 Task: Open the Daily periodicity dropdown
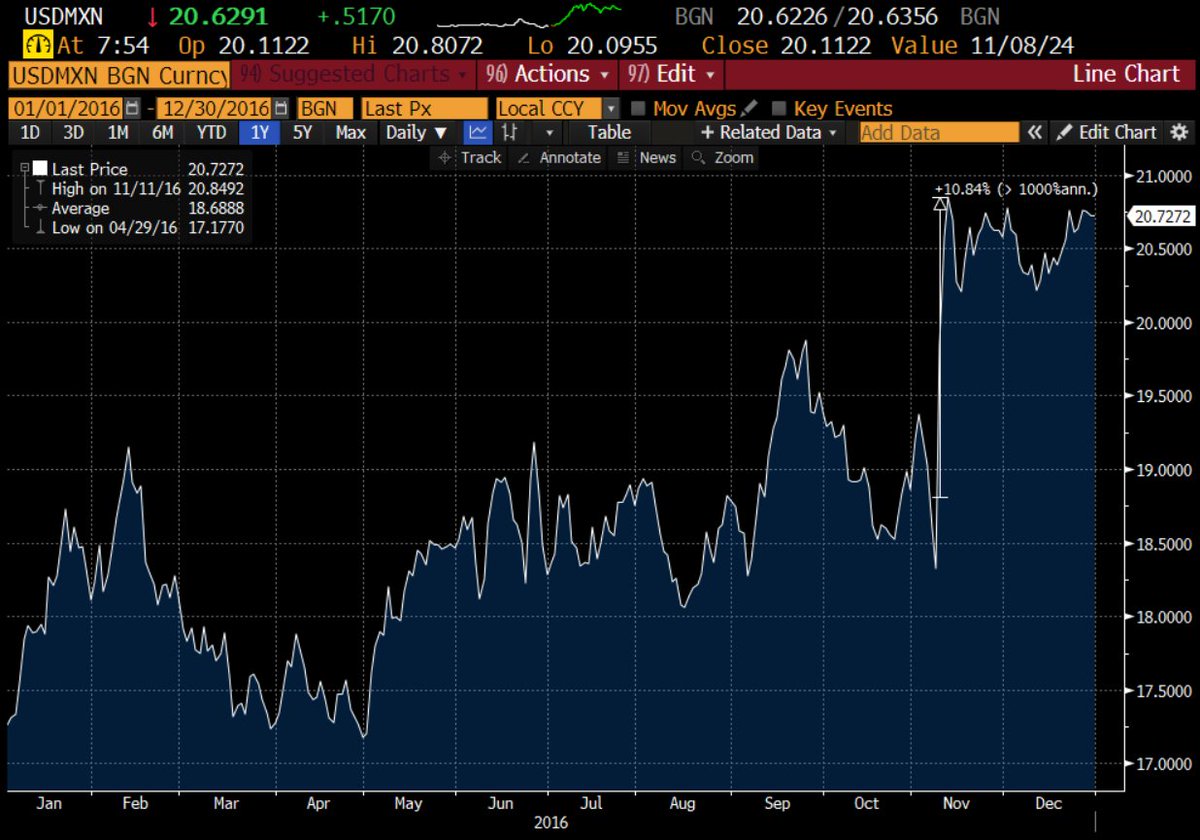click(x=417, y=132)
